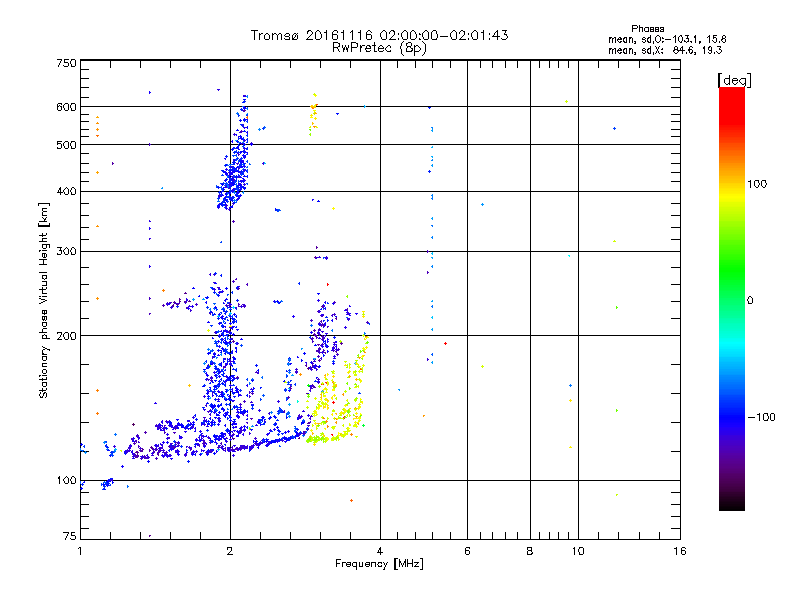This screenshot has width=800, height=600.
Task: Click y-axis tick label '750'
Action: pos(66,63)
